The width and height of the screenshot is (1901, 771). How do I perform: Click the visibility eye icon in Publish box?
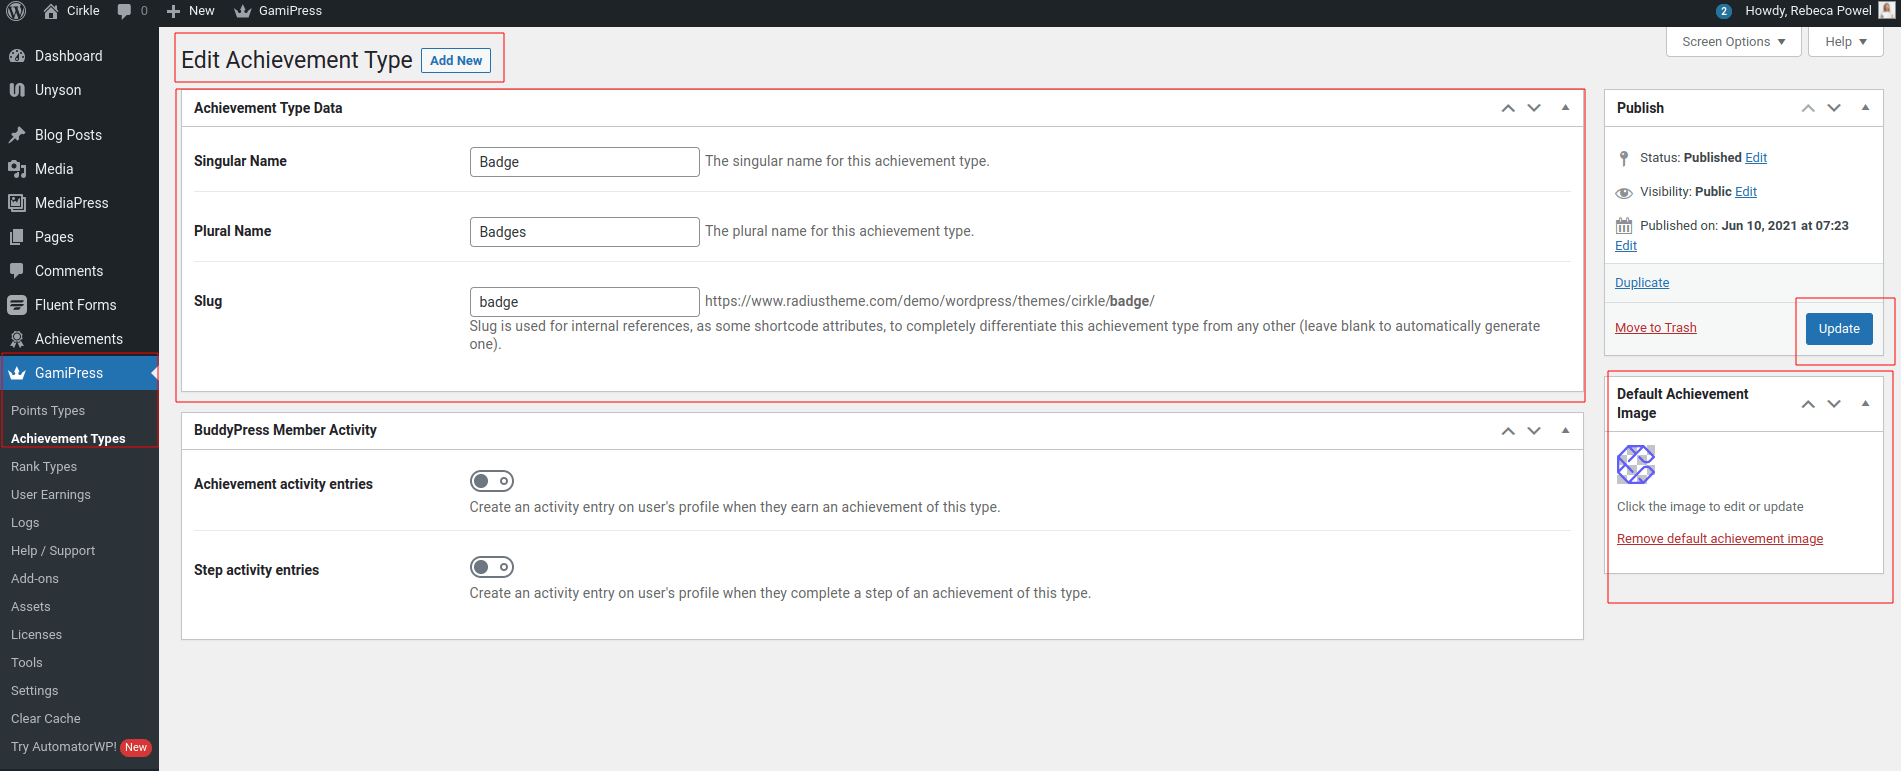tap(1624, 192)
